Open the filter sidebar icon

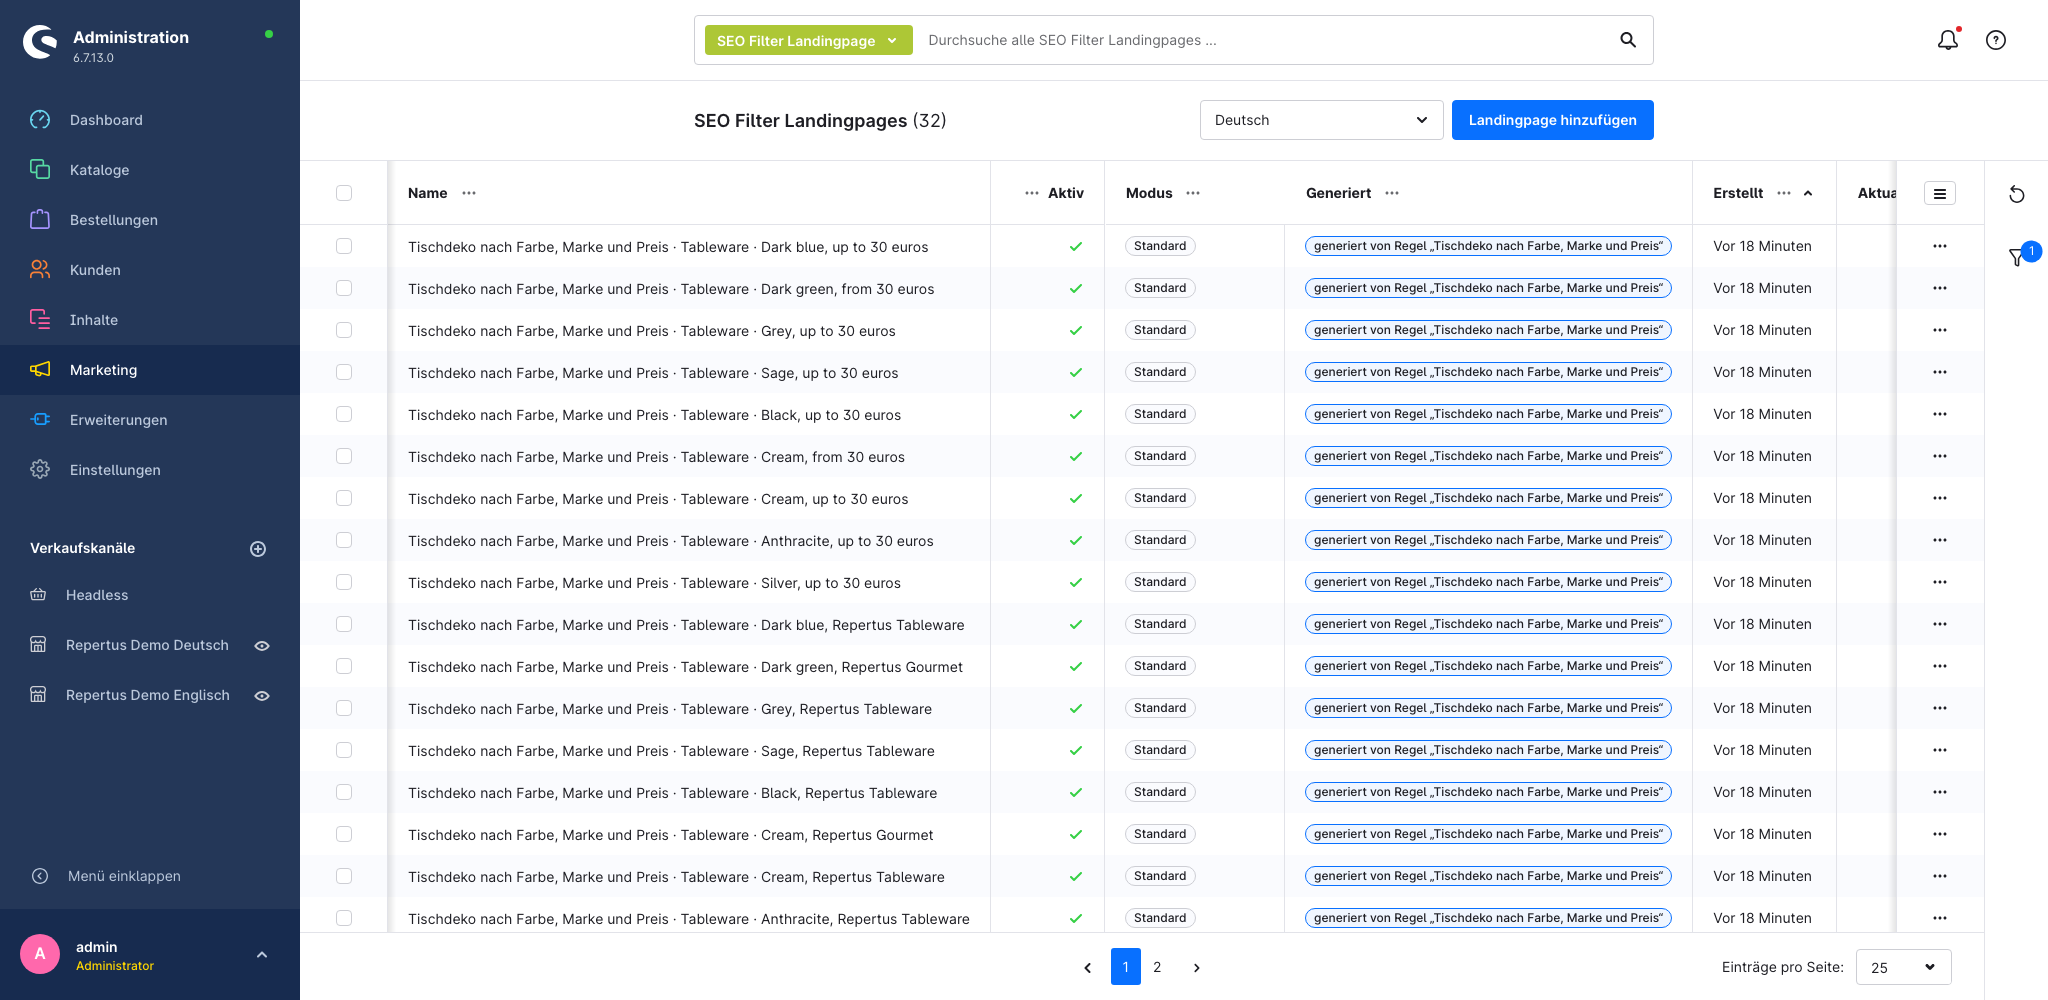point(2017,257)
